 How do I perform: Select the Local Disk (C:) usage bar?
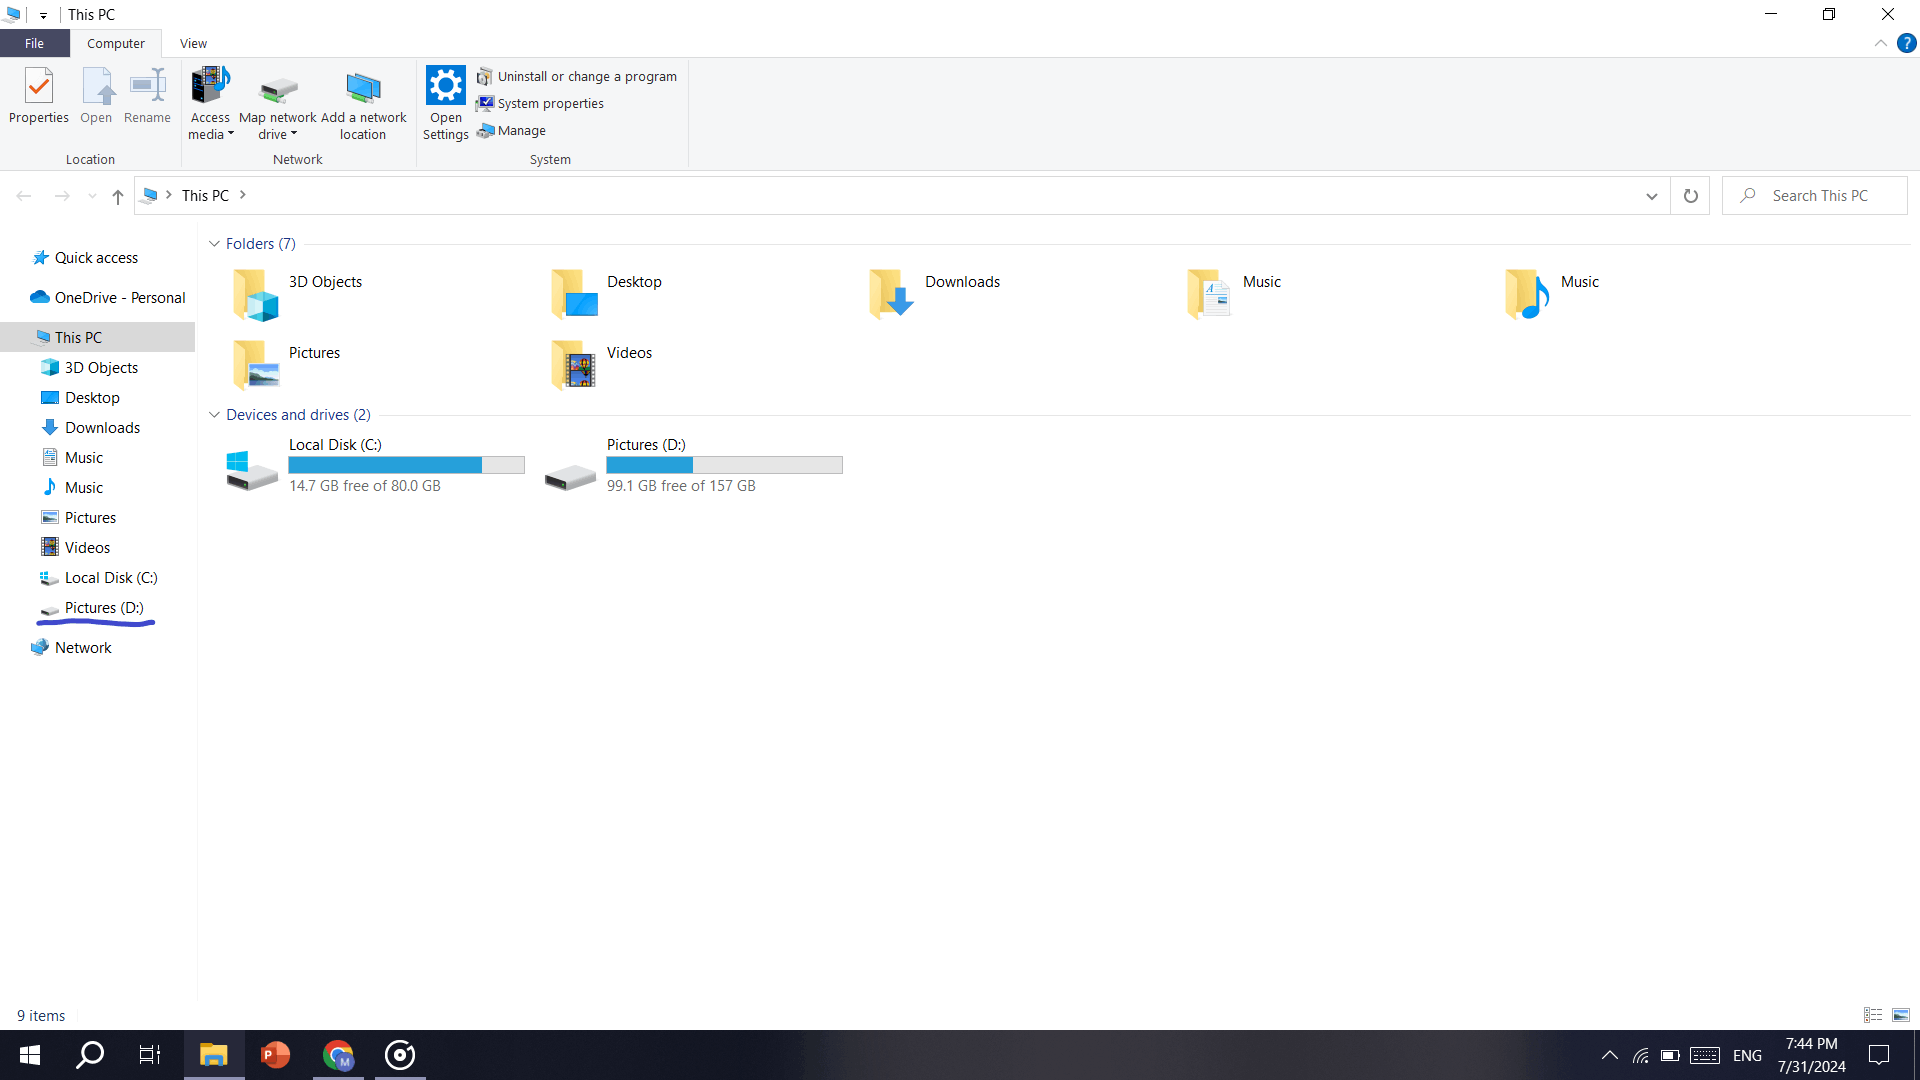click(406, 465)
